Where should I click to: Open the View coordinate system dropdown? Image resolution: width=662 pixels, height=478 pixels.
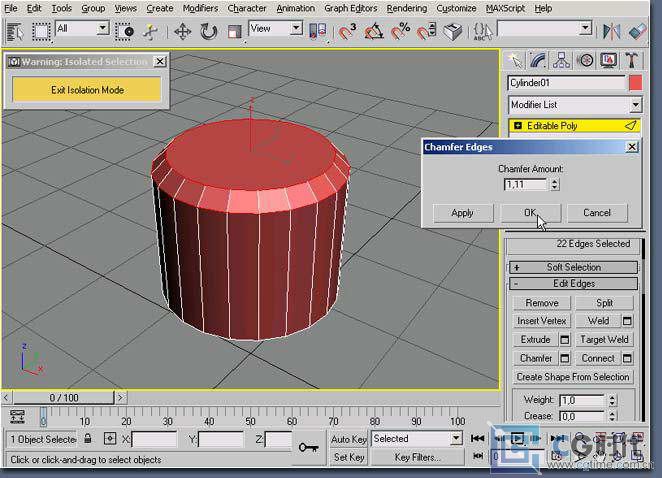tap(275, 29)
